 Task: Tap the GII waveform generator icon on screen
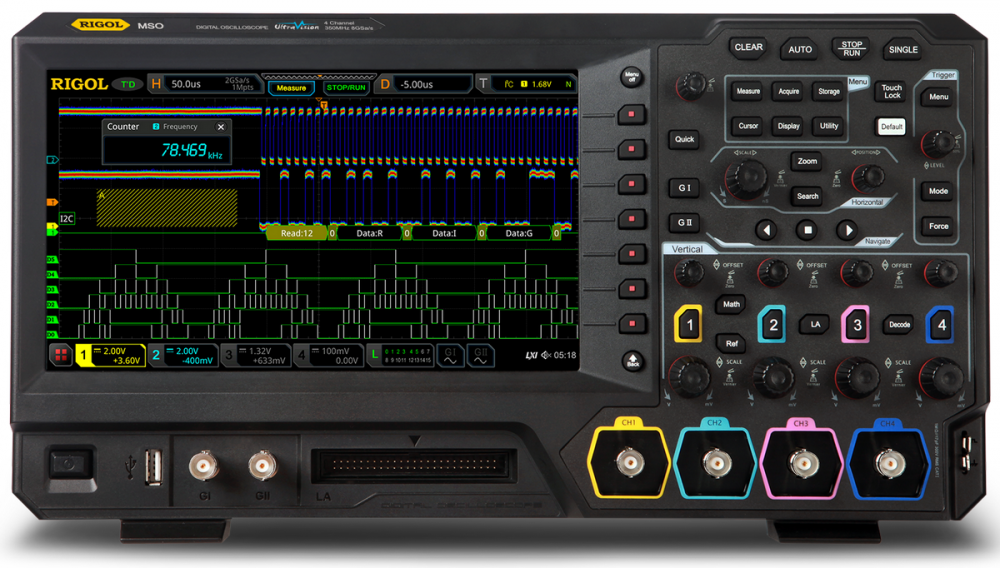(480, 355)
